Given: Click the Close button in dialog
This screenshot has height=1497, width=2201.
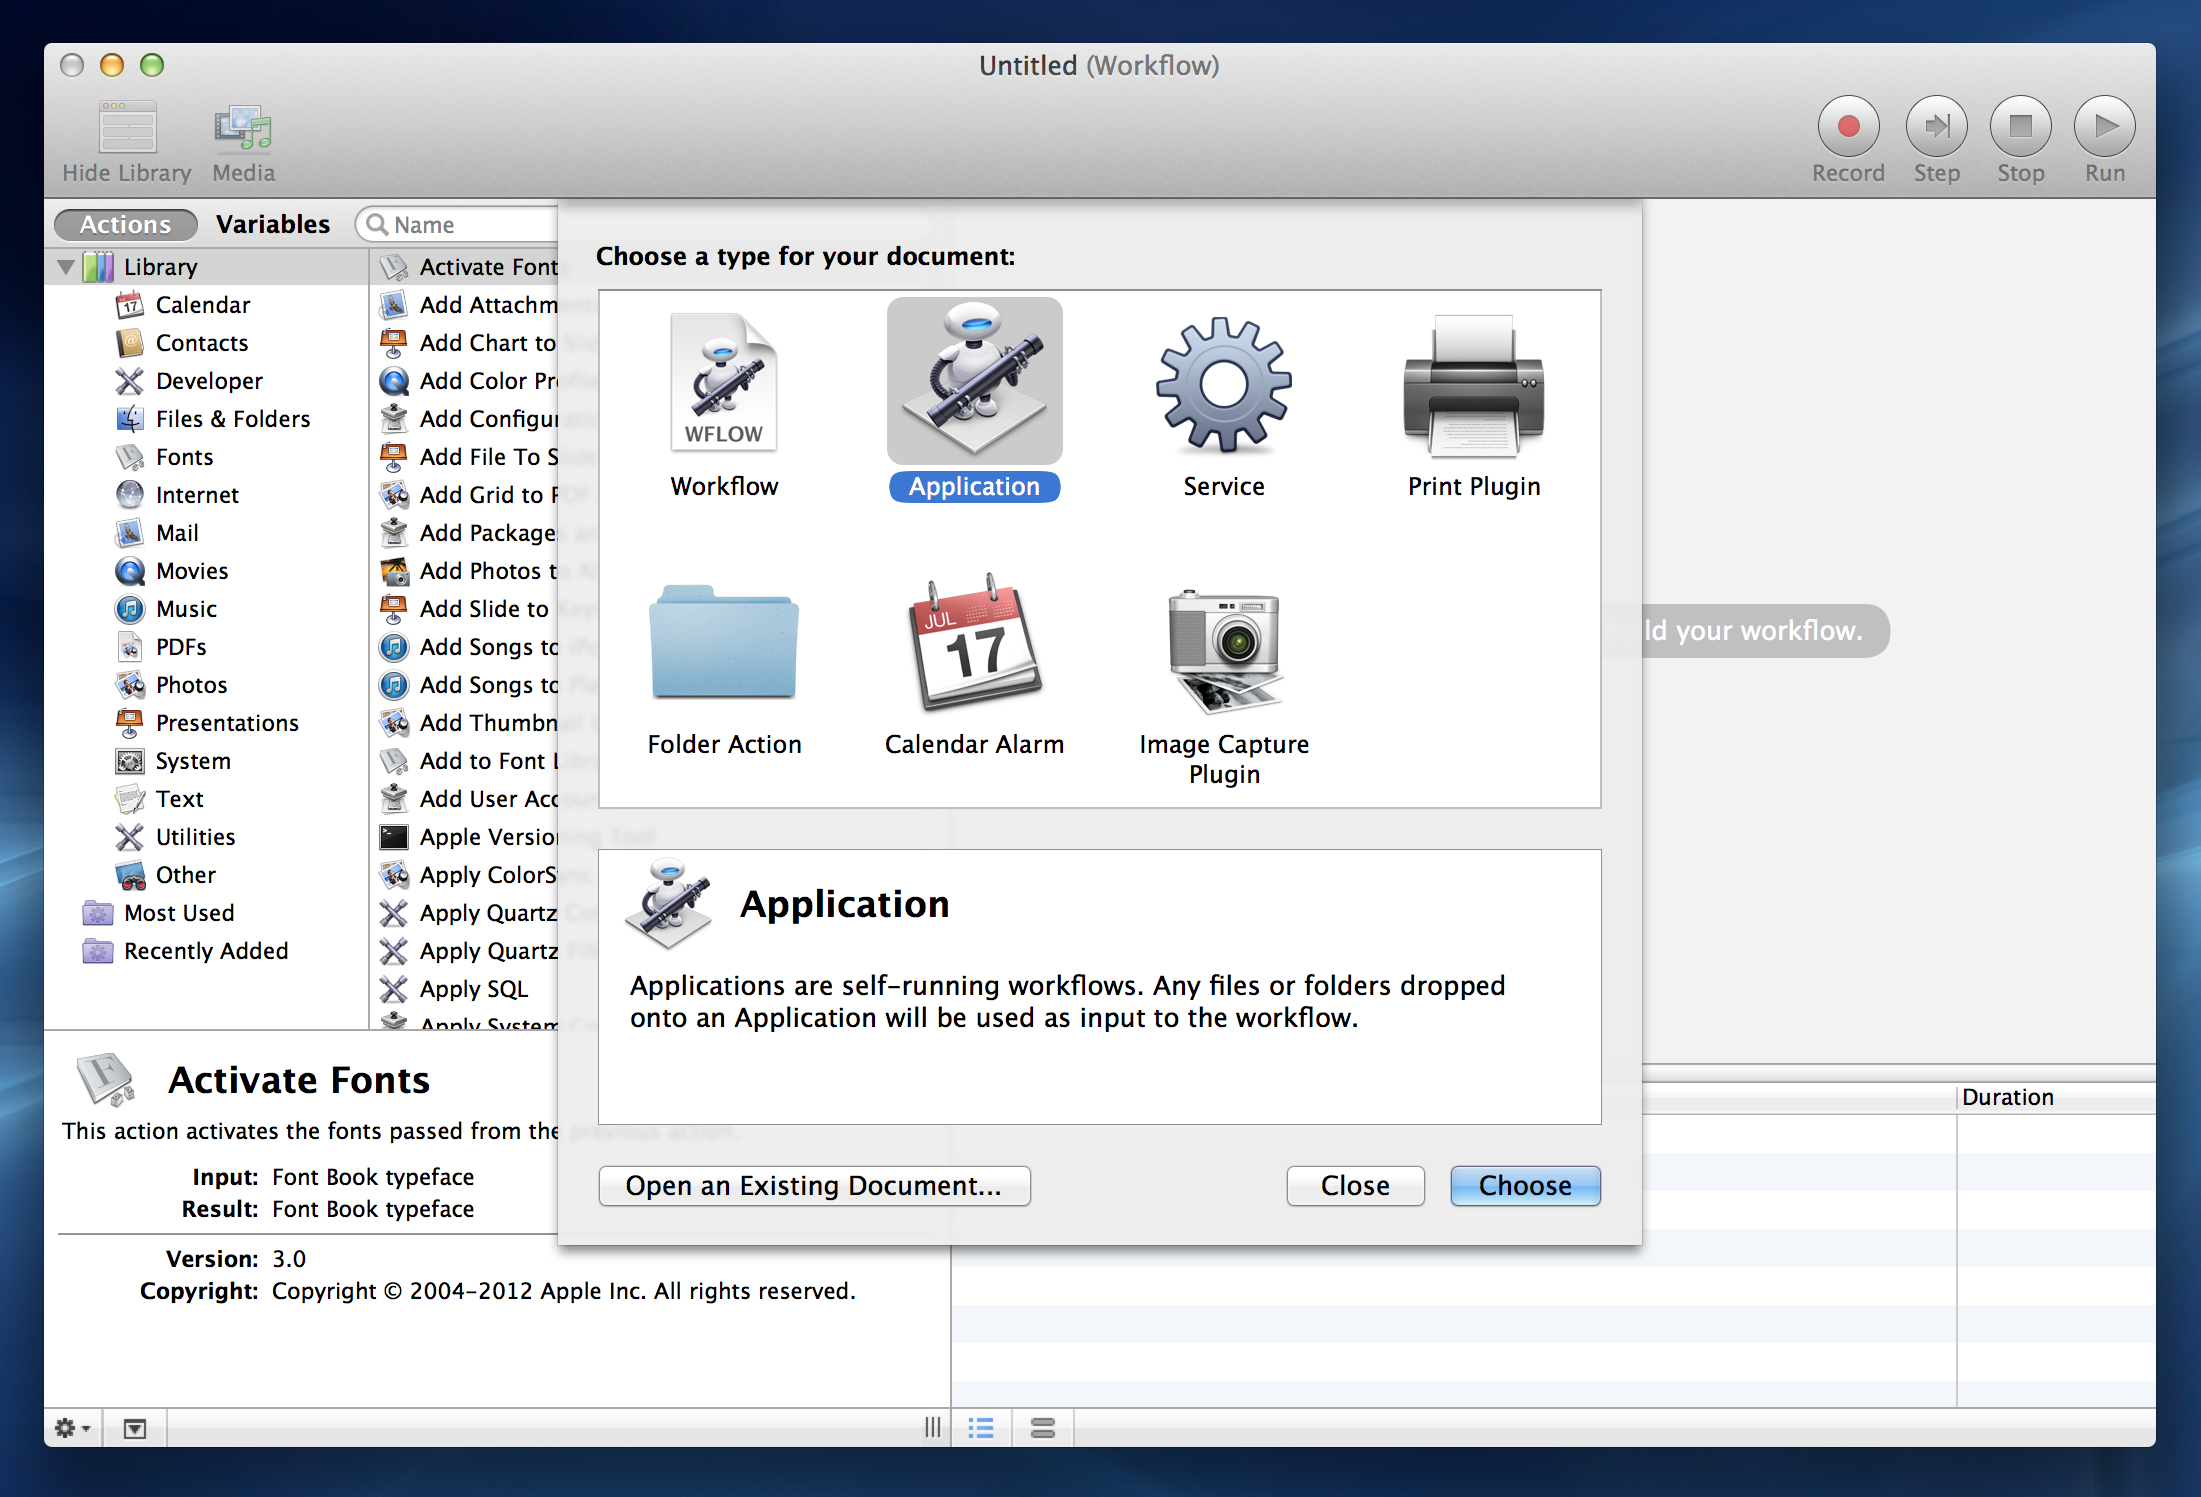Looking at the screenshot, I should [1355, 1186].
